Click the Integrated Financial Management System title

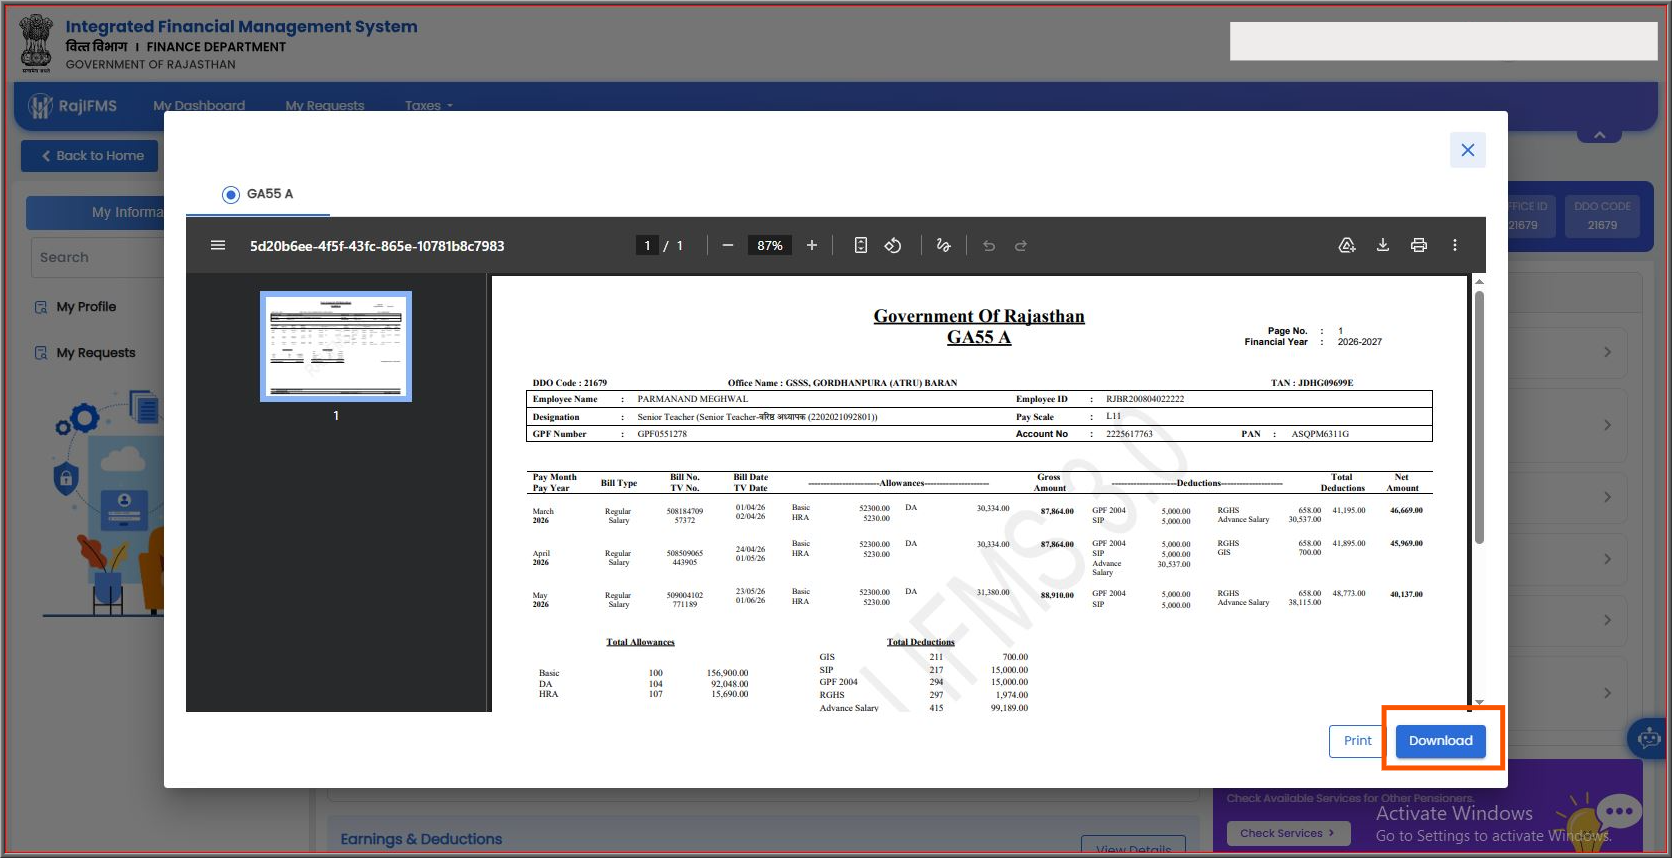tap(242, 27)
